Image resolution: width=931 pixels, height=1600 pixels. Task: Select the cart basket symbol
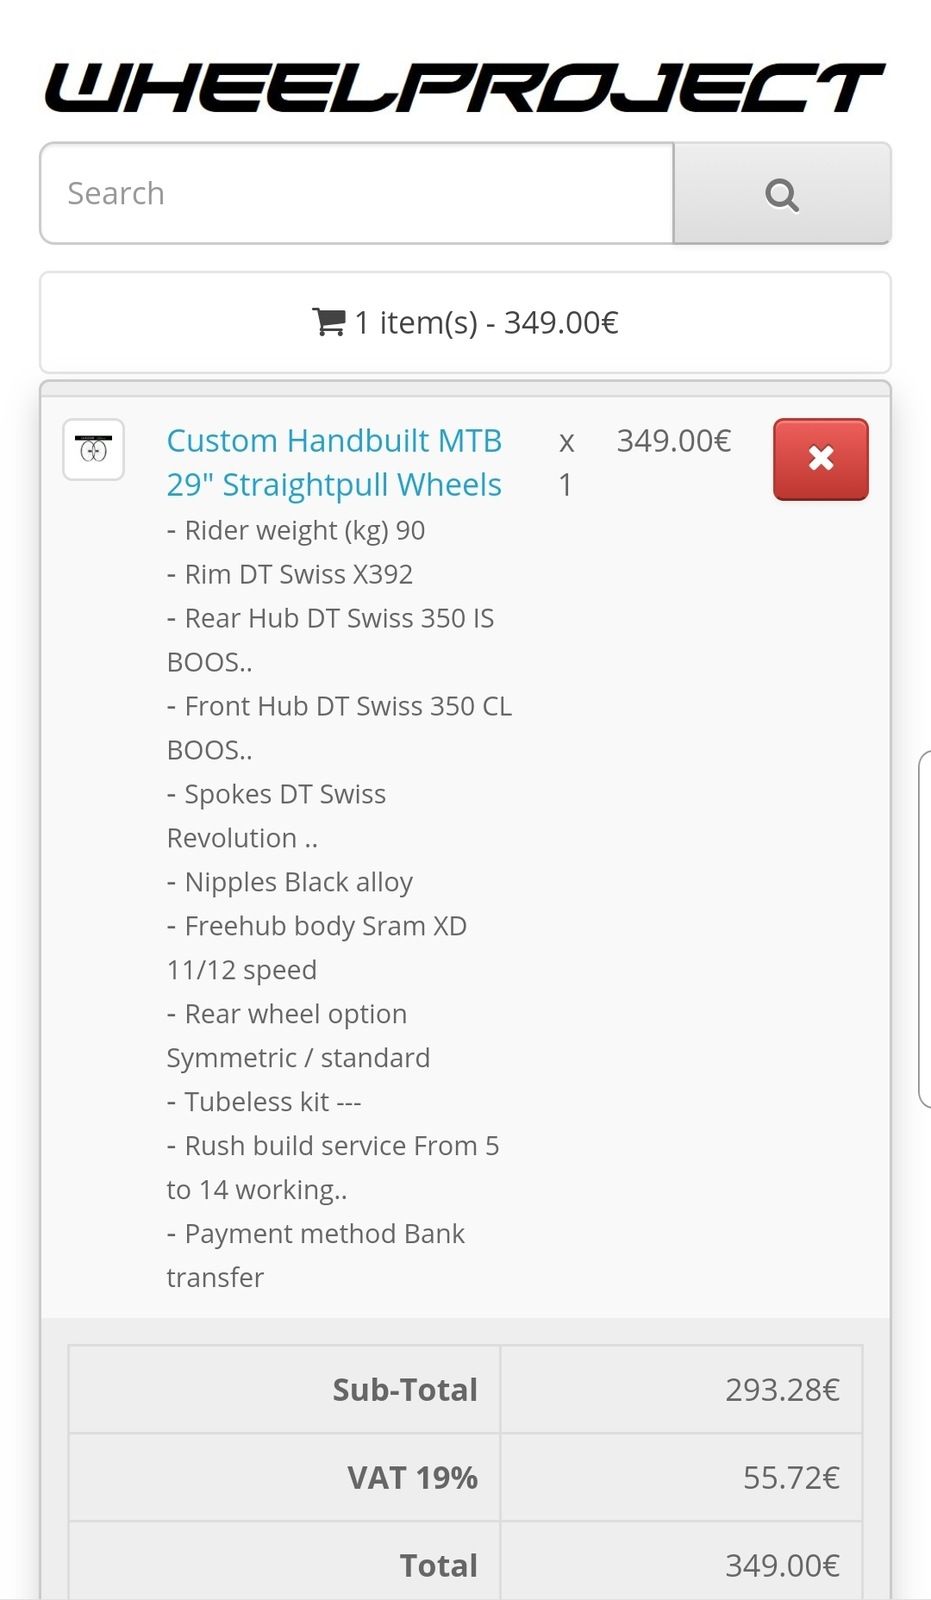[326, 322]
